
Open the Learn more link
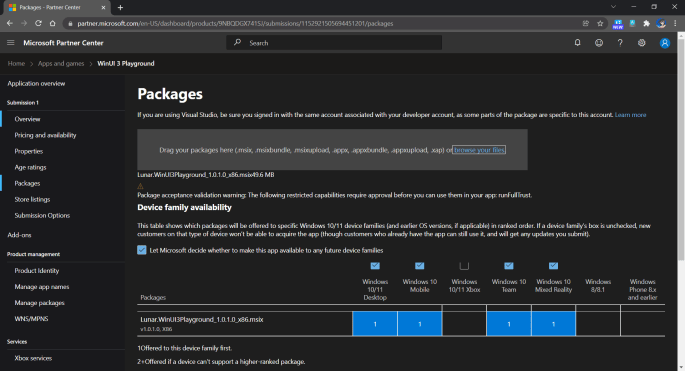click(630, 115)
